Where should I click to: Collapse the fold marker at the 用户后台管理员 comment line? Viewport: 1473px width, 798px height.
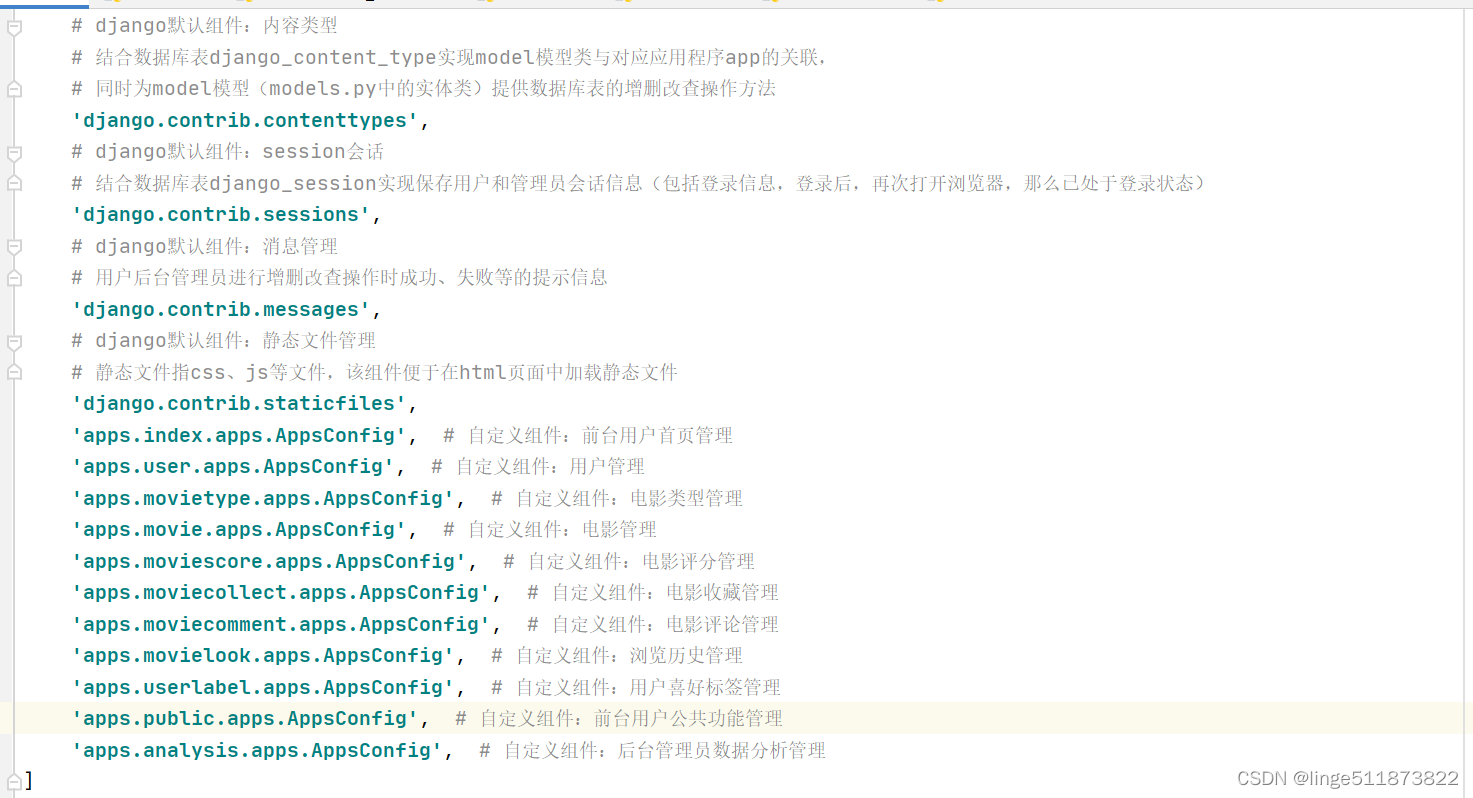pyautogui.click(x=14, y=279)
